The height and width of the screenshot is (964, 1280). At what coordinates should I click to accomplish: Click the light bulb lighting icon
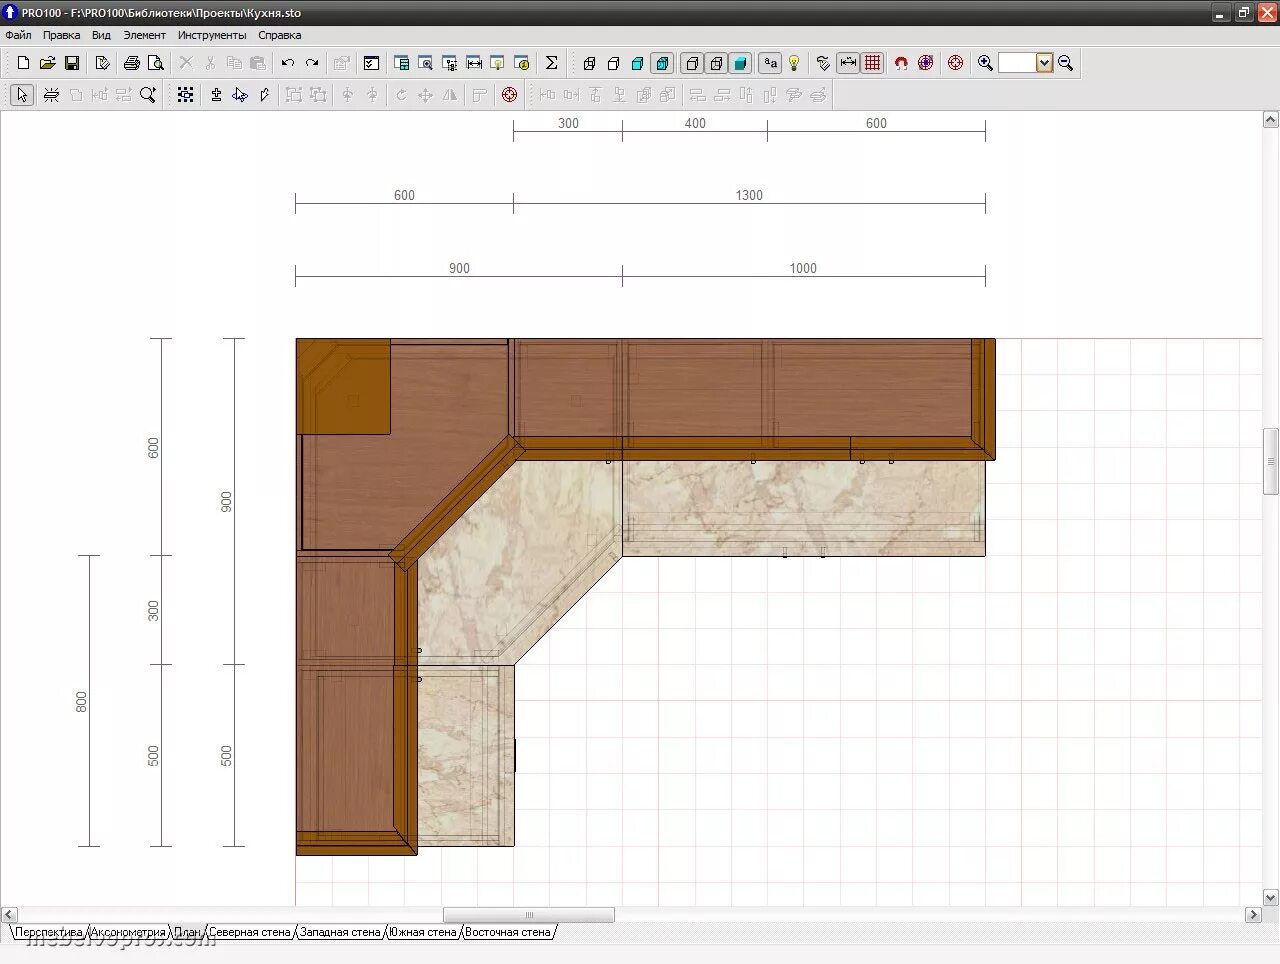coord(794,63)
